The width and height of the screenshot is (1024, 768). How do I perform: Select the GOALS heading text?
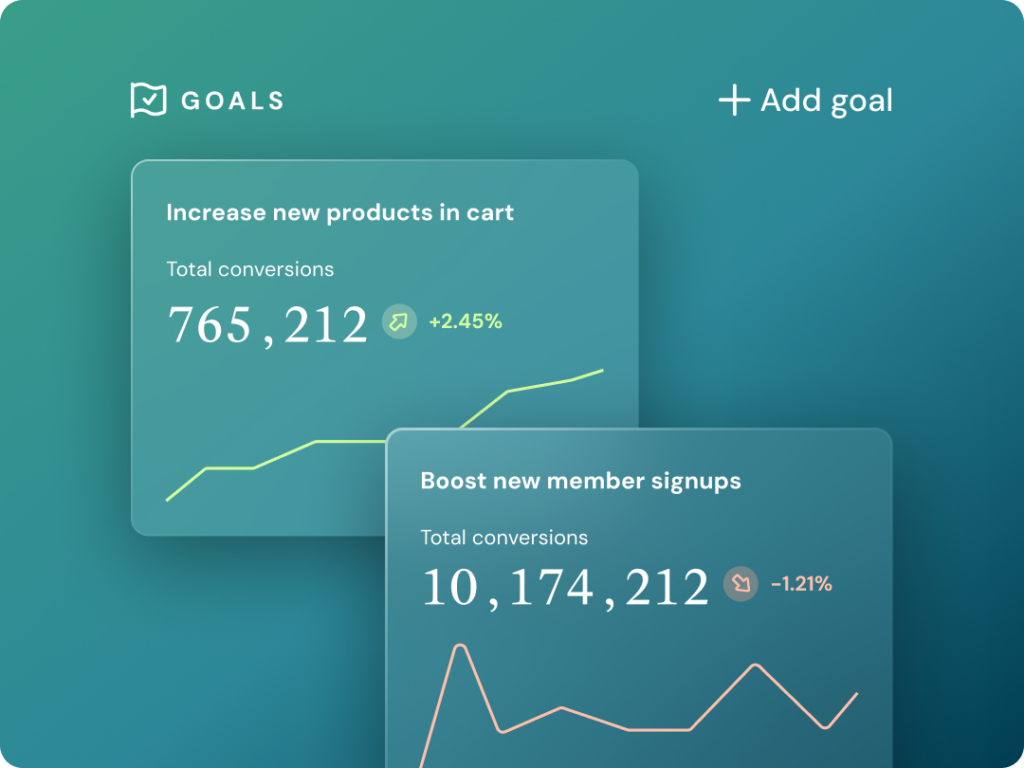(x=232, y=101)
